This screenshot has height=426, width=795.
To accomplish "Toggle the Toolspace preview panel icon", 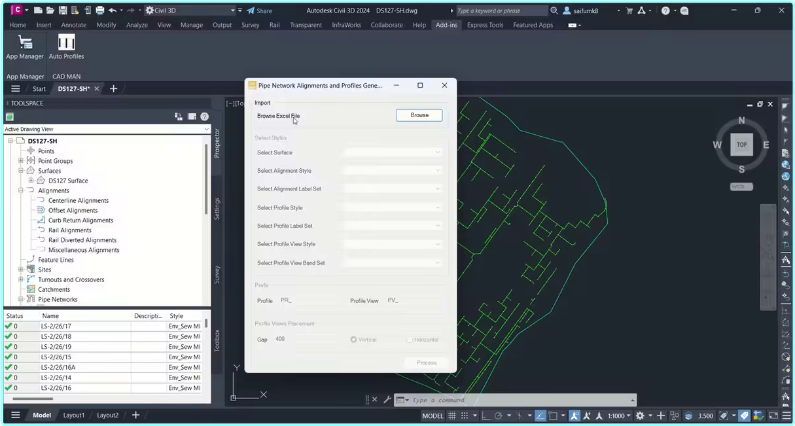I will tap(192, 117).
